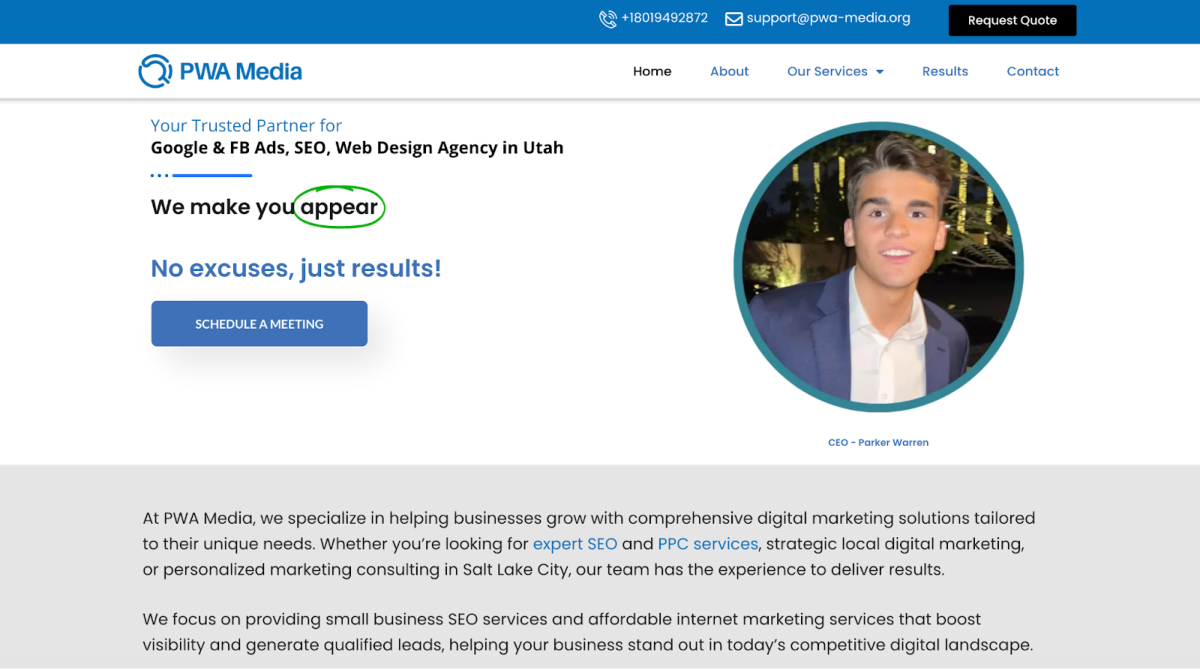Click the No excuses, just results heading
This screenshot has width=1200, height=669.
coord(296,268)
